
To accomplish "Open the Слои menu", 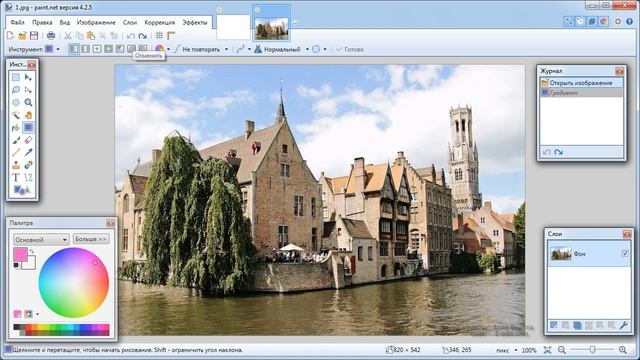I will click(x=130, y=22).
